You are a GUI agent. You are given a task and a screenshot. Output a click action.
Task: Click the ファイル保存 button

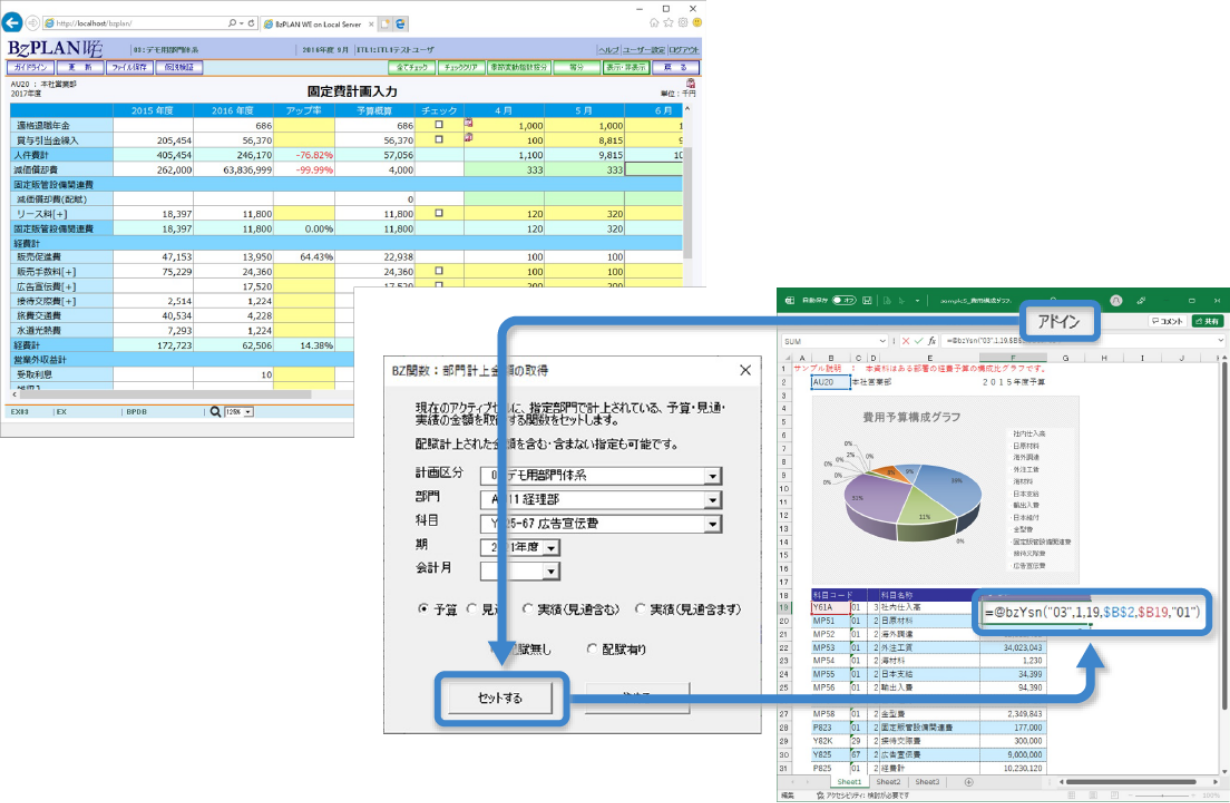[130, 68]
